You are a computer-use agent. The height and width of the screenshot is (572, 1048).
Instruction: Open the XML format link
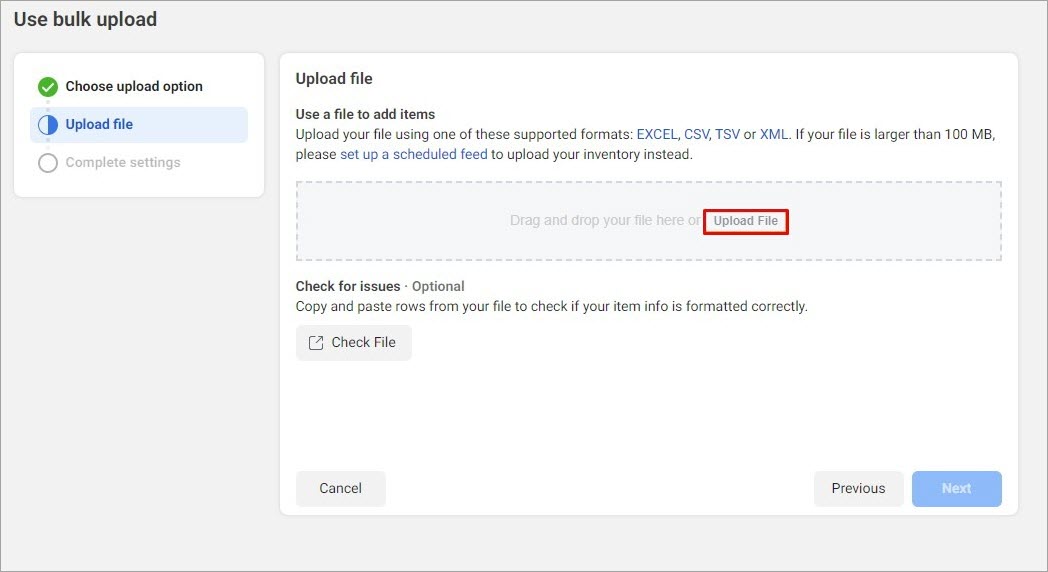[773, 134]
